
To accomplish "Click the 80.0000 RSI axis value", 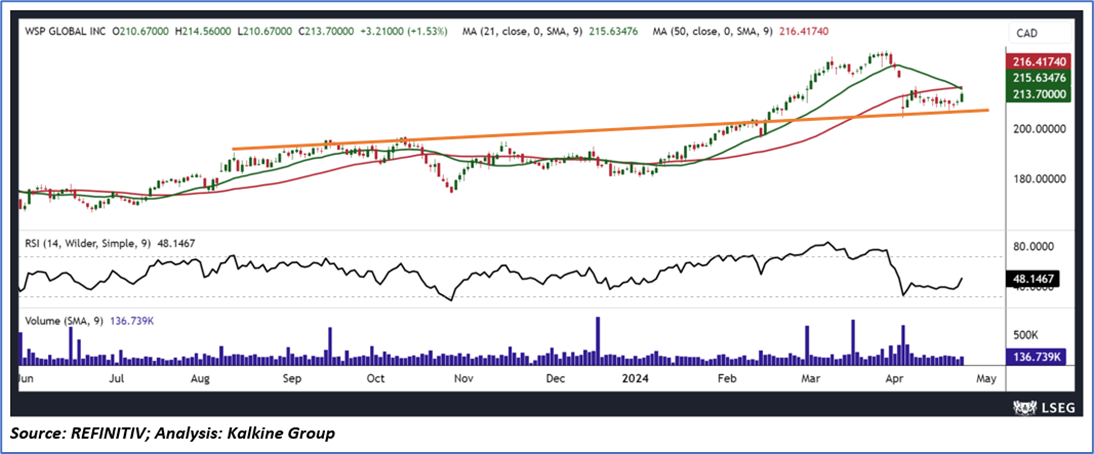I will pyautogui.click(x=1034, y=246).
